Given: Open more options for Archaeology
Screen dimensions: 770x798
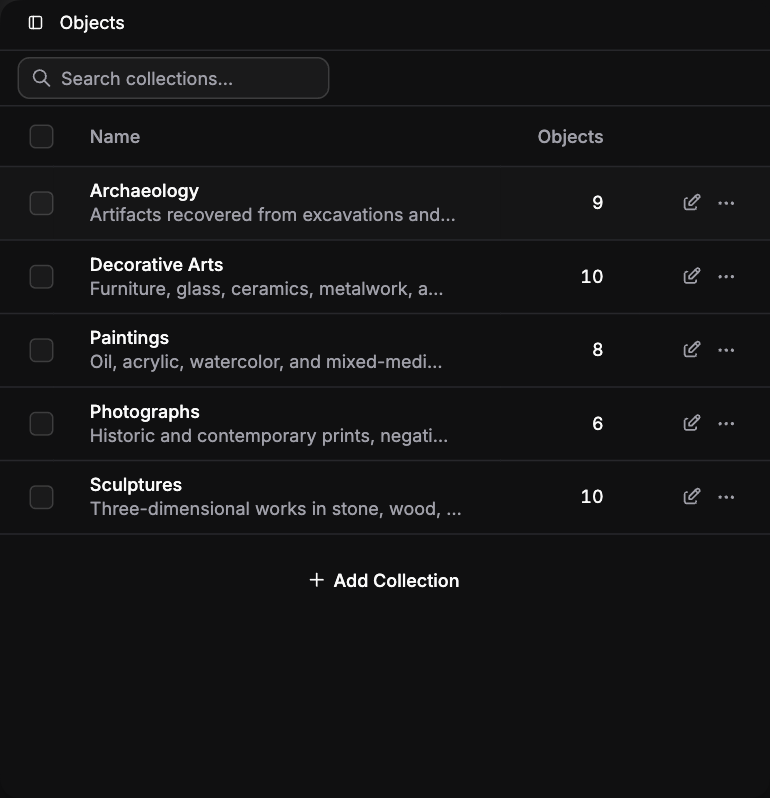Looking at the screenshot, I should click(726, 203).
